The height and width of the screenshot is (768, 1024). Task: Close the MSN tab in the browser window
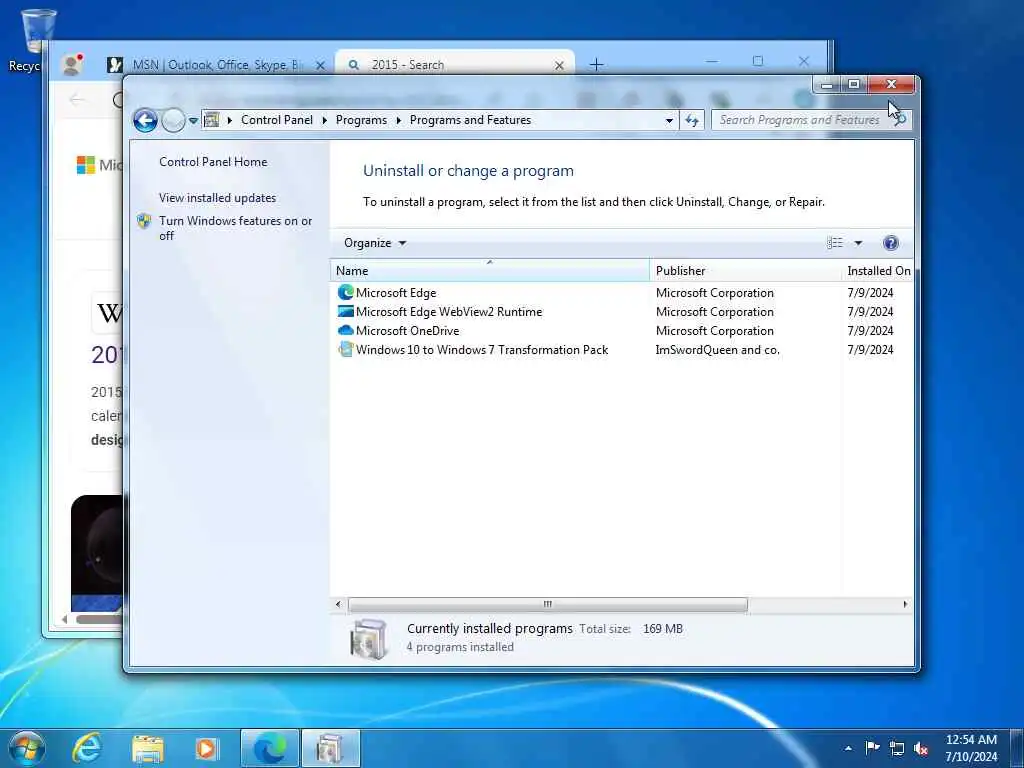pyautogui.click(x=320, y=65)
